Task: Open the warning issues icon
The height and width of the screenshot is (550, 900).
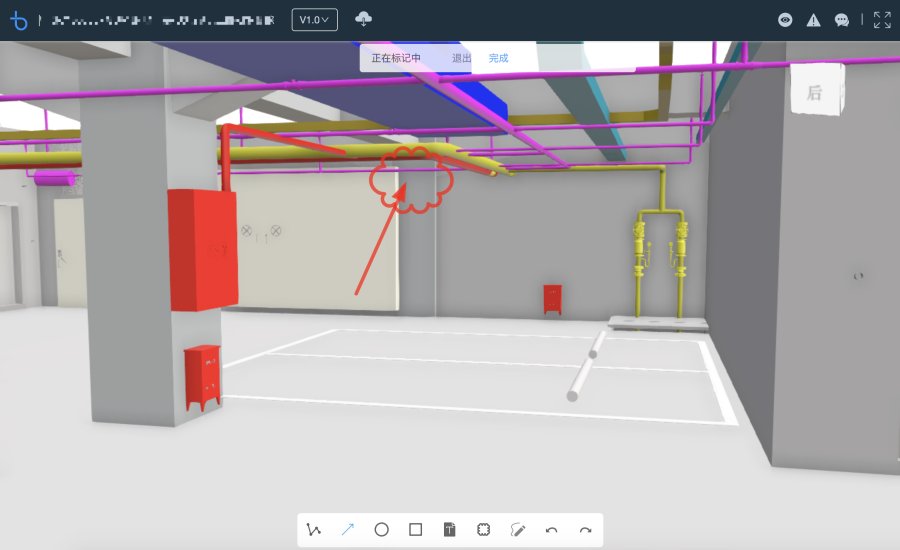Action: (x=814, y=20)
